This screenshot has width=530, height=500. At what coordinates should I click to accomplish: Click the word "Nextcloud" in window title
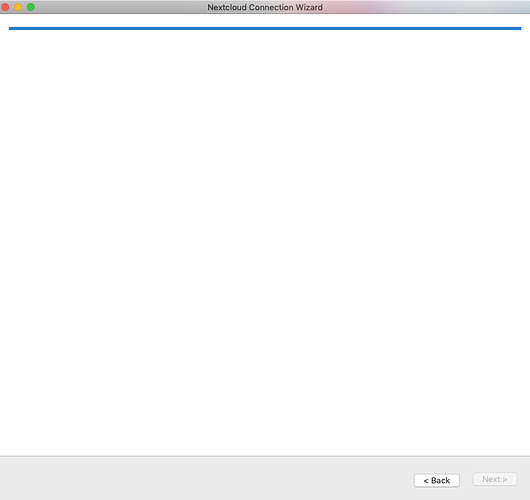click(227, 7)
